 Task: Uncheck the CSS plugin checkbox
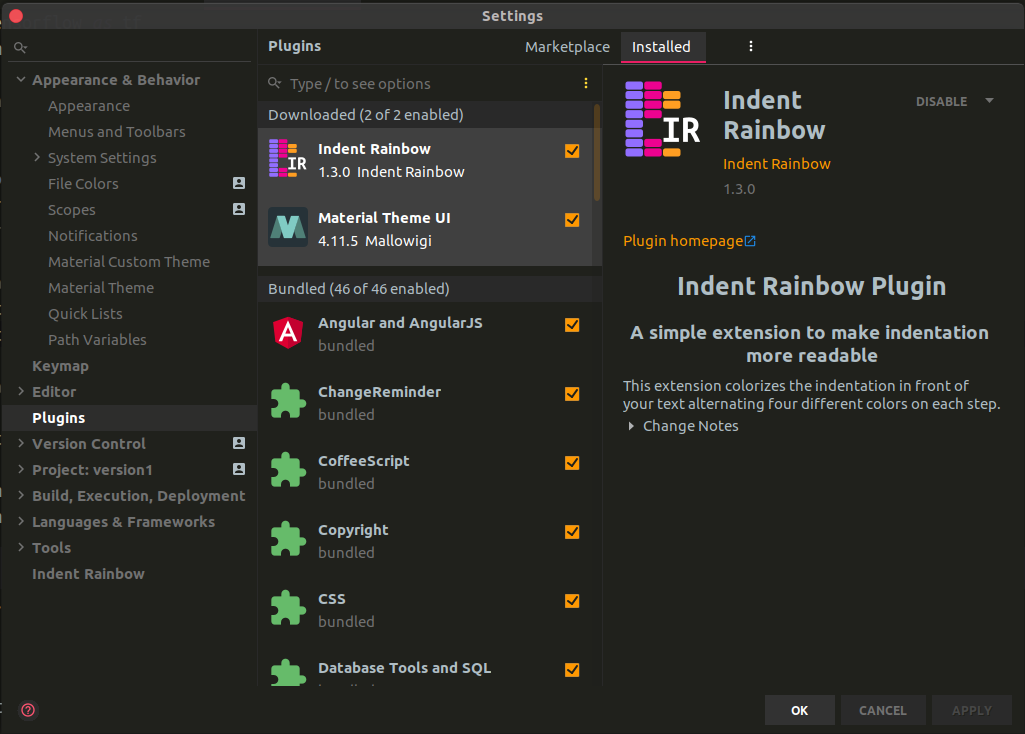point(572,601)
